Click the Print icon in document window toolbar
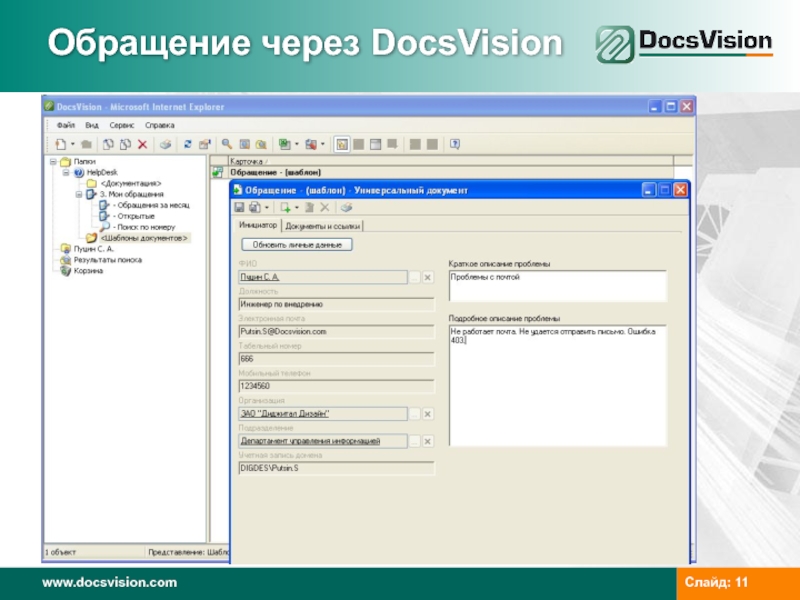This screenshot has width=800, height=600. pos(346,208)
